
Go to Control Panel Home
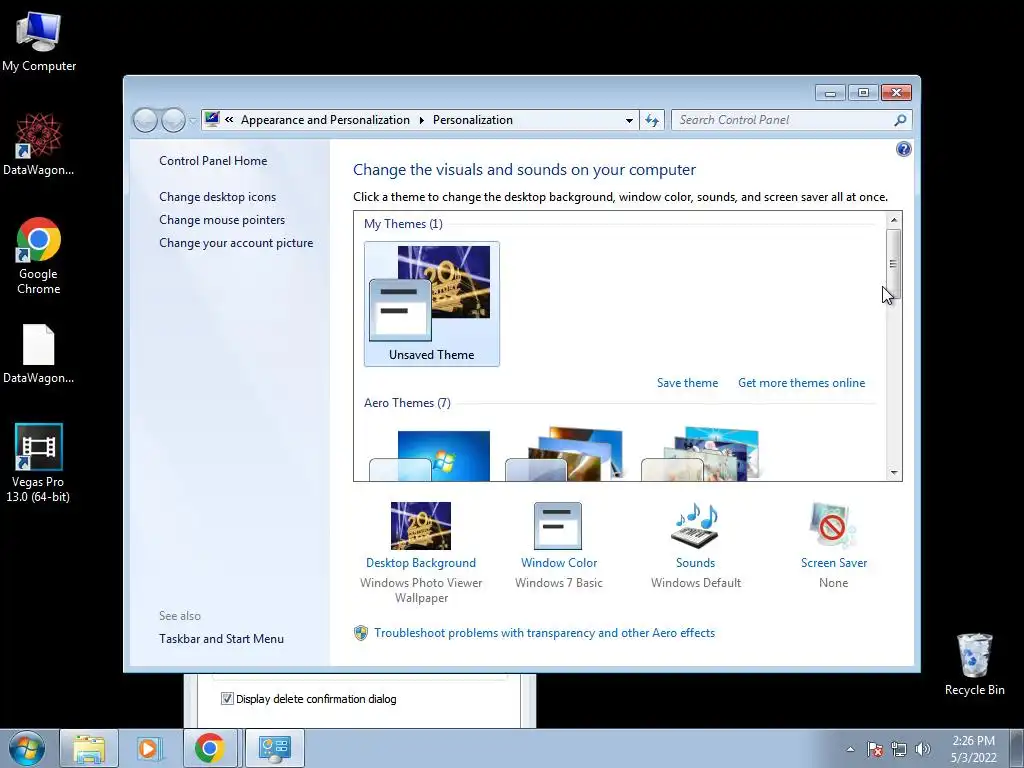pyautogui.click(x=213, y=161)
